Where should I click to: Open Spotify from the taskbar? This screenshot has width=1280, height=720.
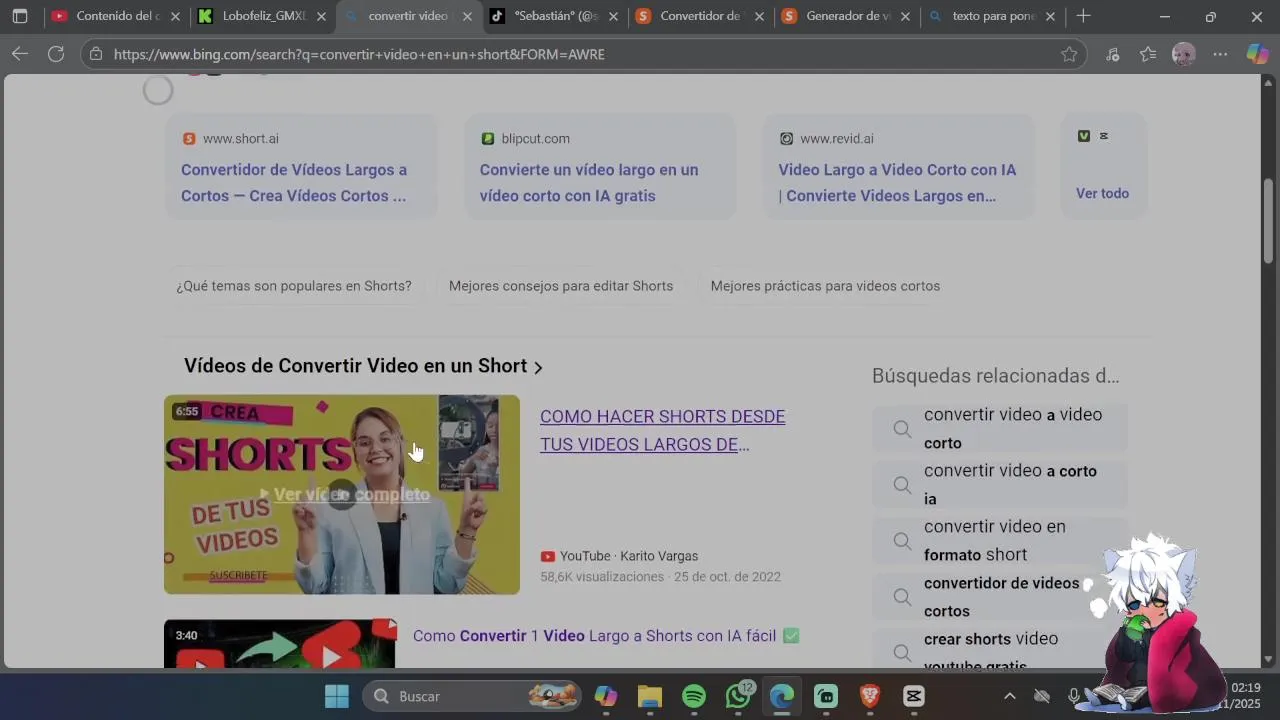coord(694,696)
